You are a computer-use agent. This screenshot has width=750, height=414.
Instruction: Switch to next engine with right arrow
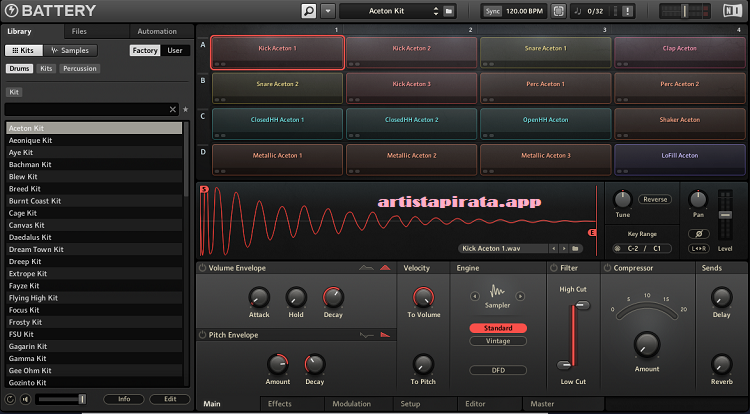point(520,296)
